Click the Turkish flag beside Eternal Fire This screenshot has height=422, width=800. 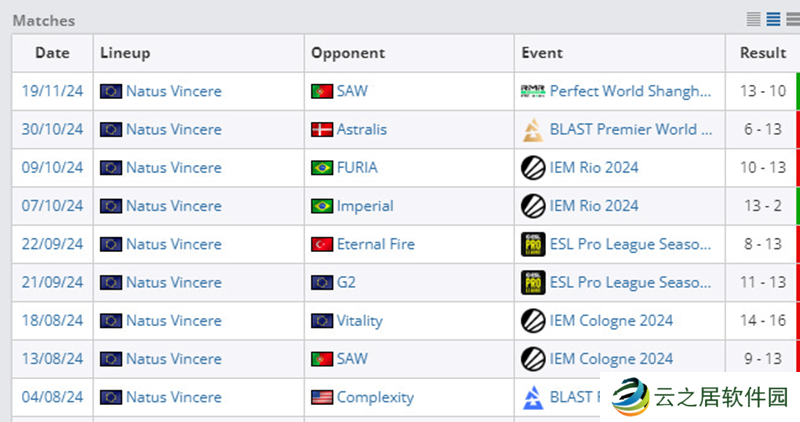coord(322,244)
